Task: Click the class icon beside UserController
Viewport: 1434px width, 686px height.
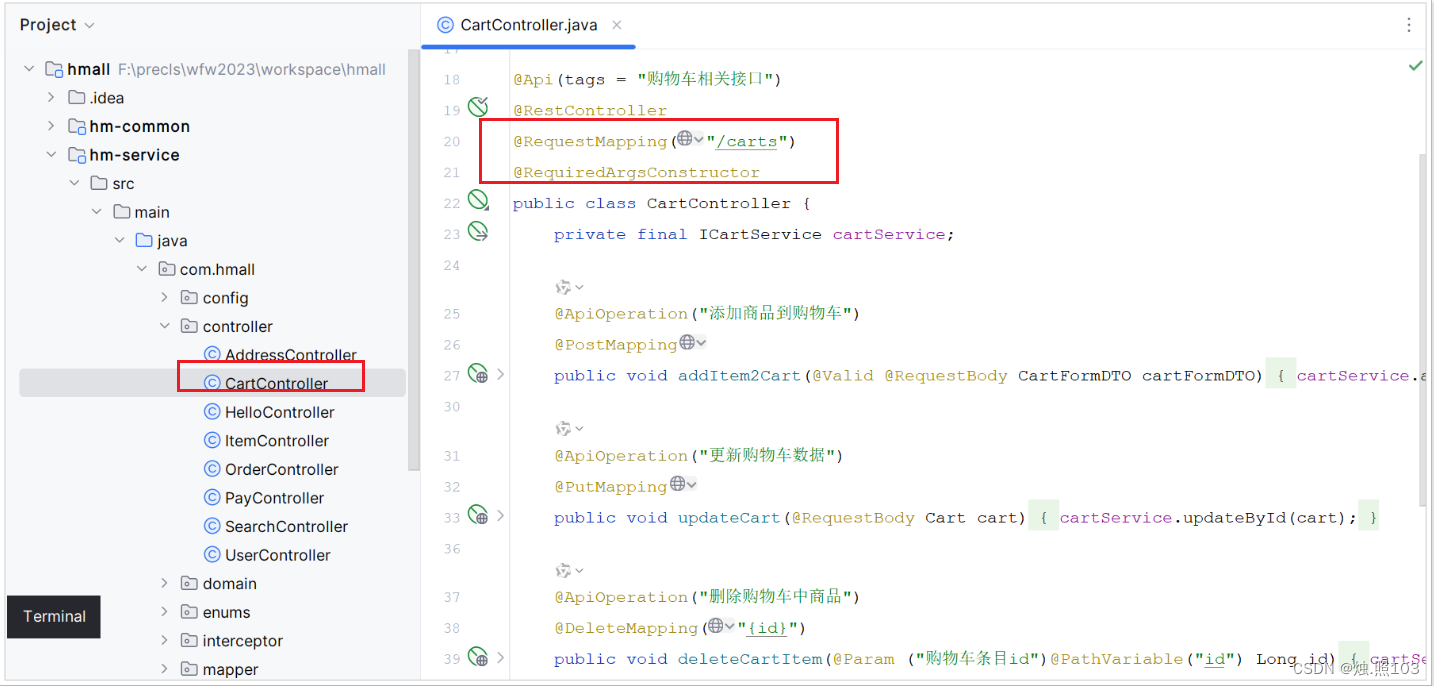Action: pos(211,555)
